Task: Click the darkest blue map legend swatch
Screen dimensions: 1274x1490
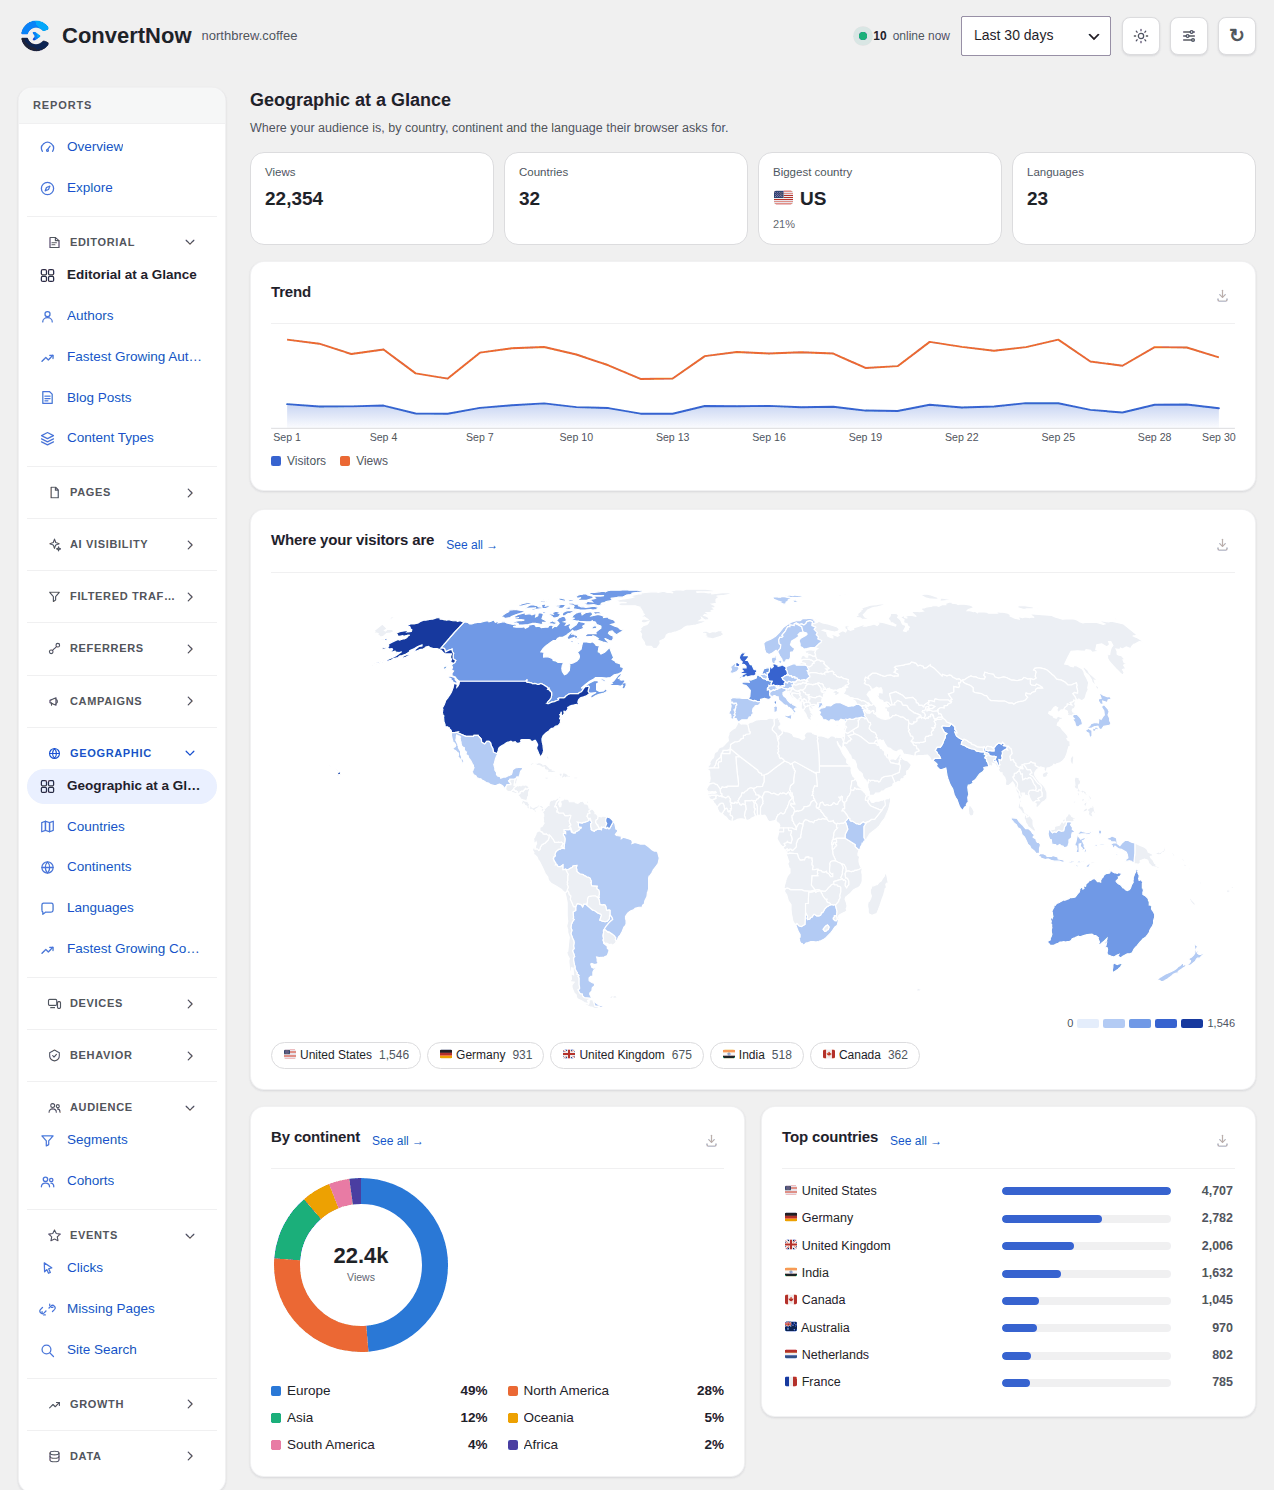Action: (1192, 1023)
